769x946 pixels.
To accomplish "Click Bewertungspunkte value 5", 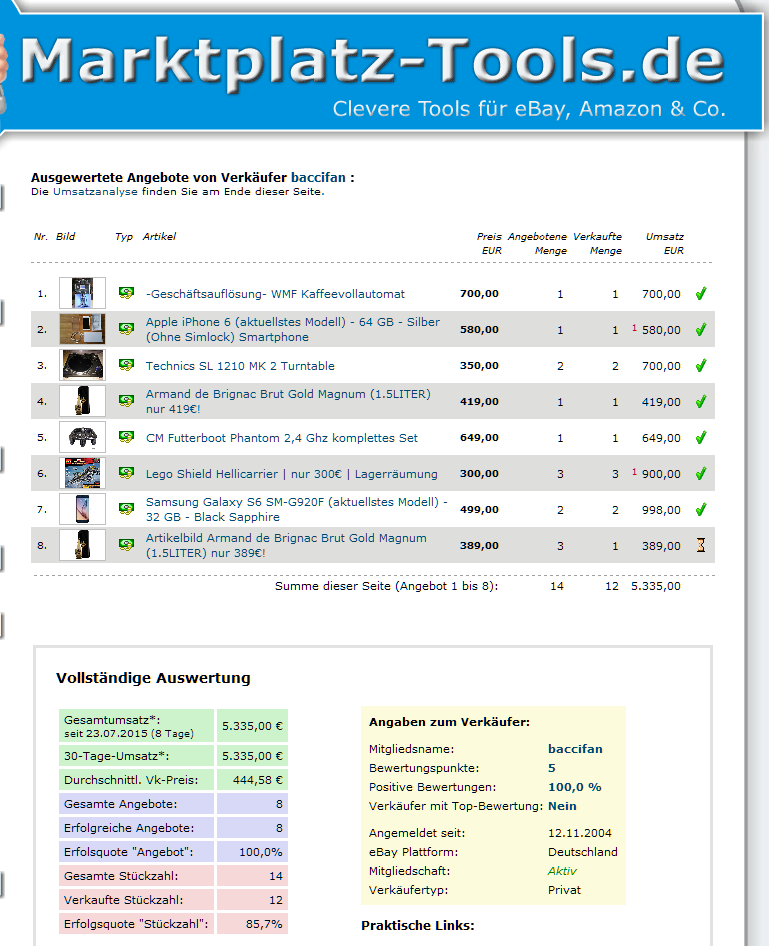I will (x=551, y=768).
